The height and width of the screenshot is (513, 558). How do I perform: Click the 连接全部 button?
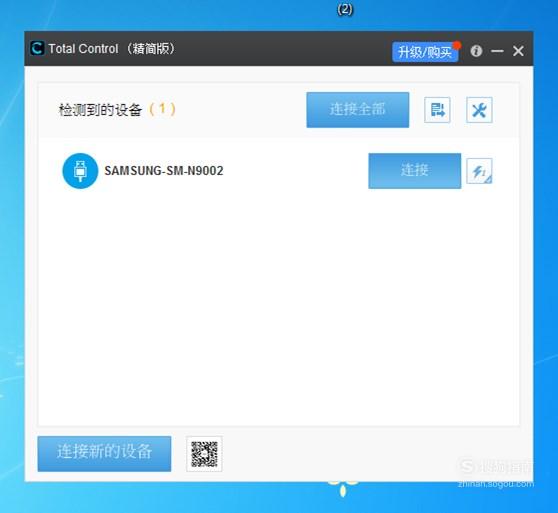tap(358, 110)
